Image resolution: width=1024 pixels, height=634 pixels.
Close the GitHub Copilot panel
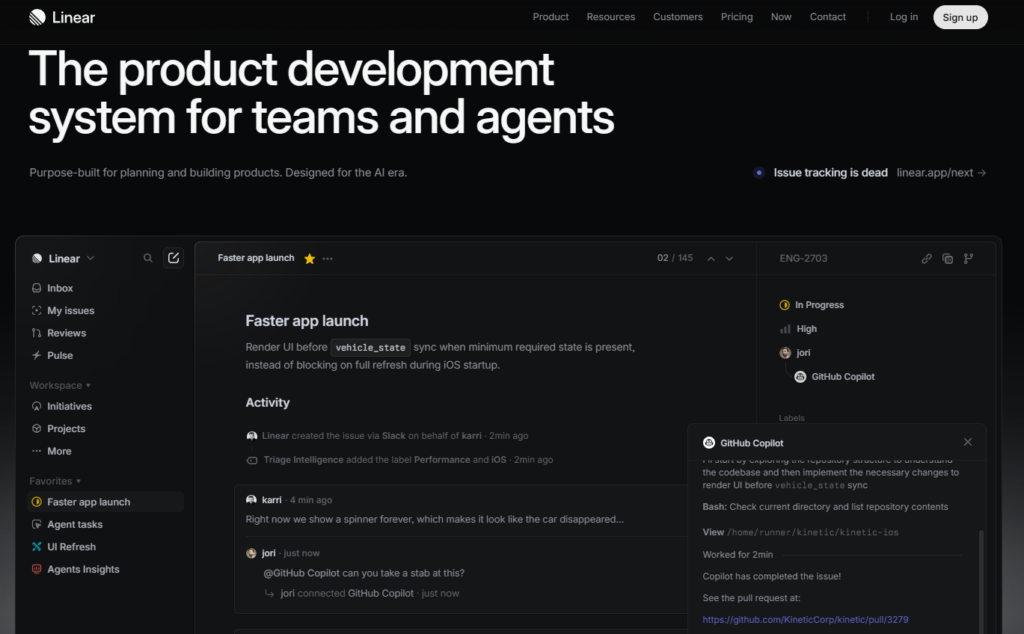968,442
